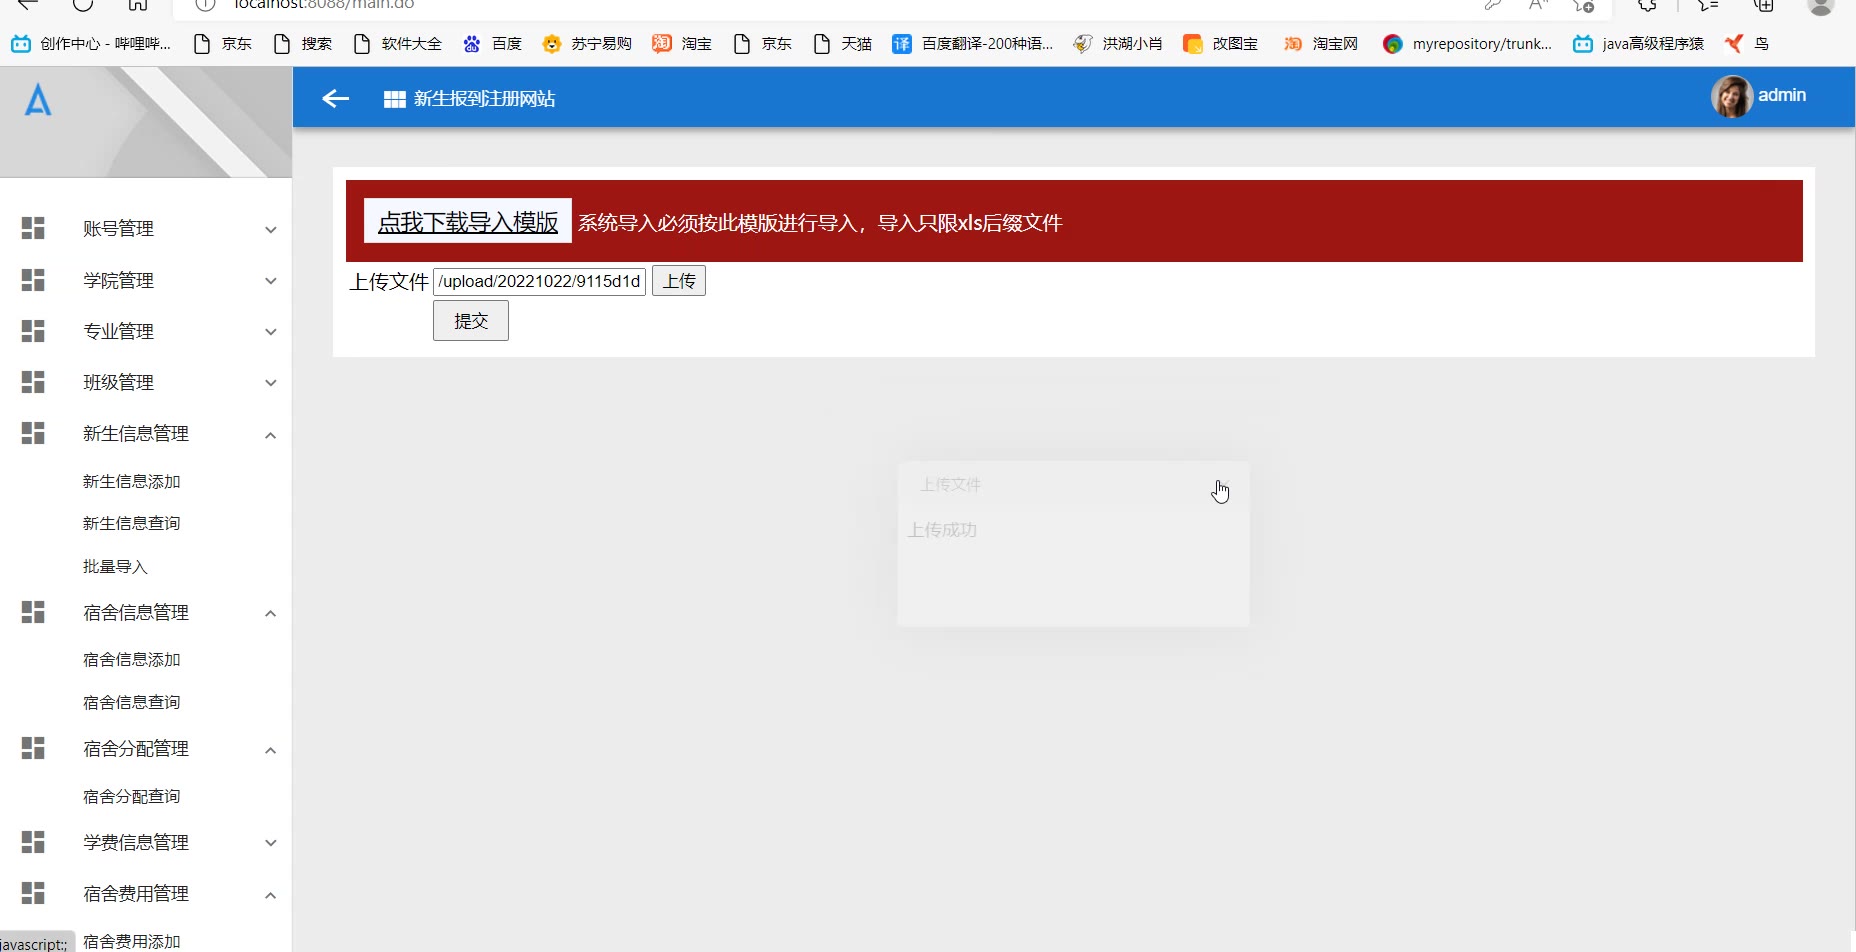This screenshot has height=952, width=1856.
Task: Open the java高级程序猿 bookmark
Action: [x=1639, y=43]
